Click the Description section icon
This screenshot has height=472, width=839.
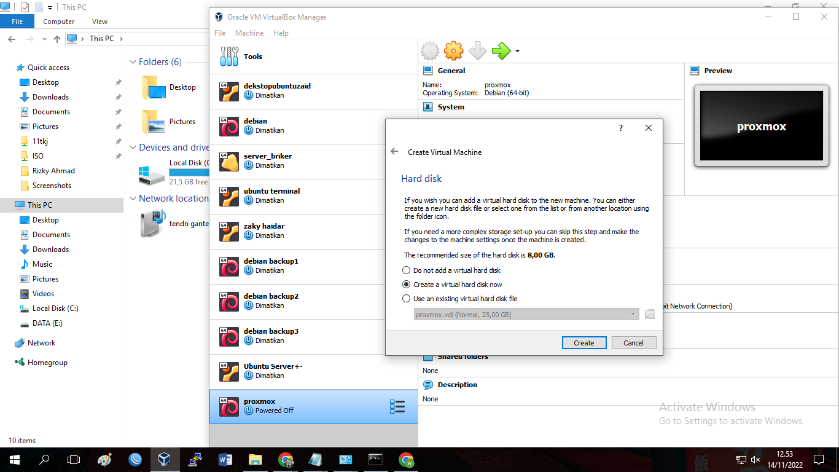428,385
